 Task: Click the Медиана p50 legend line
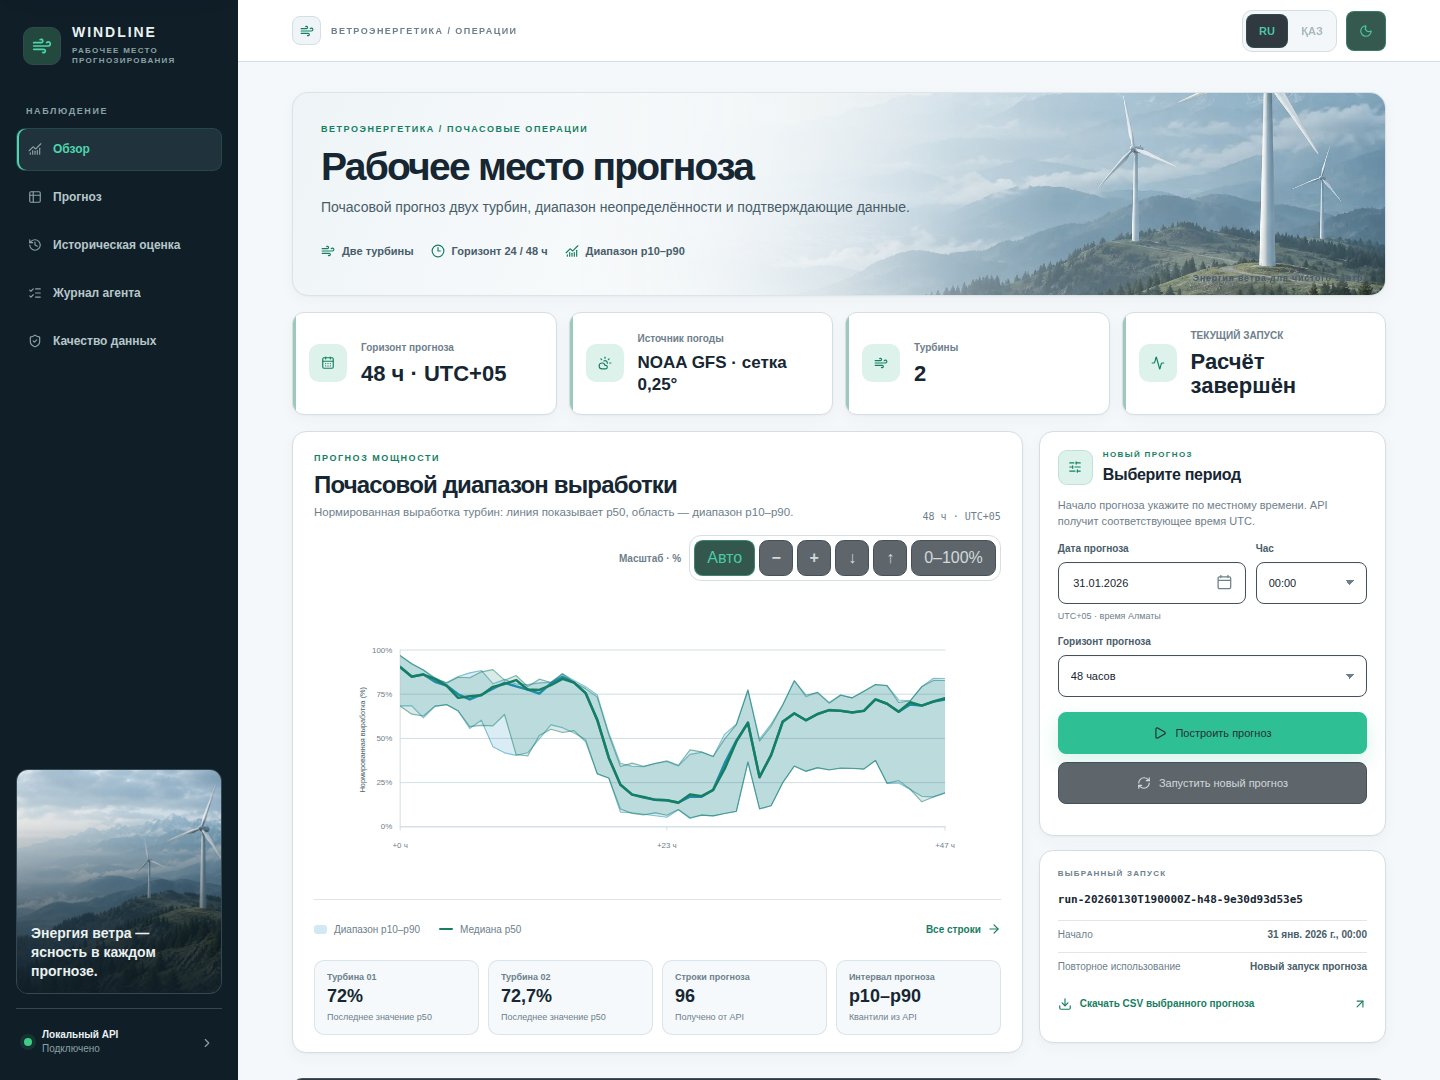pos(446,930)
